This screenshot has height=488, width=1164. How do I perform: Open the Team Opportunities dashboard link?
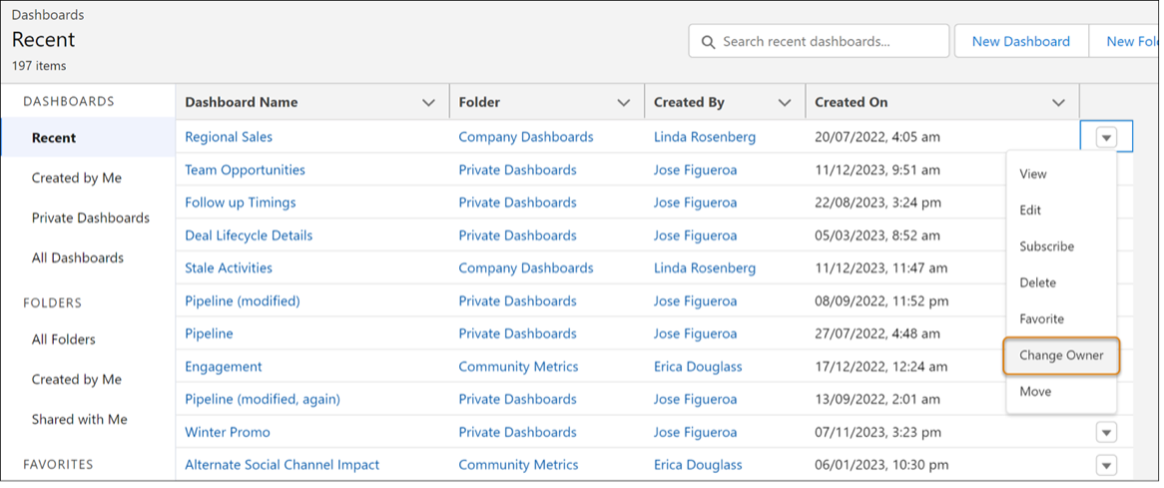[245, 170]
